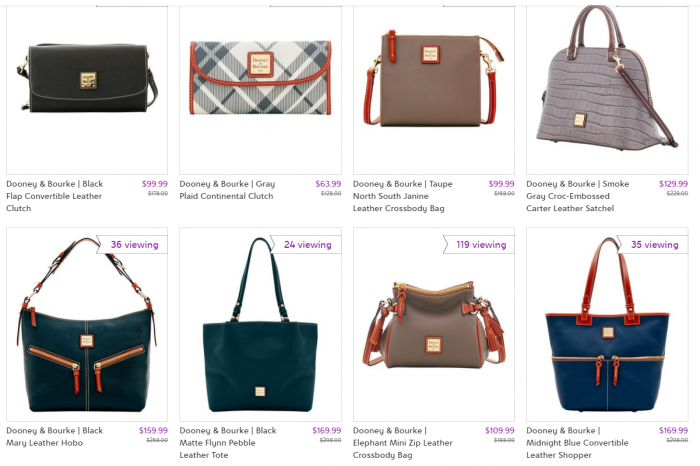Click the 36 viewing badge on the hobo

click(133, 245)
